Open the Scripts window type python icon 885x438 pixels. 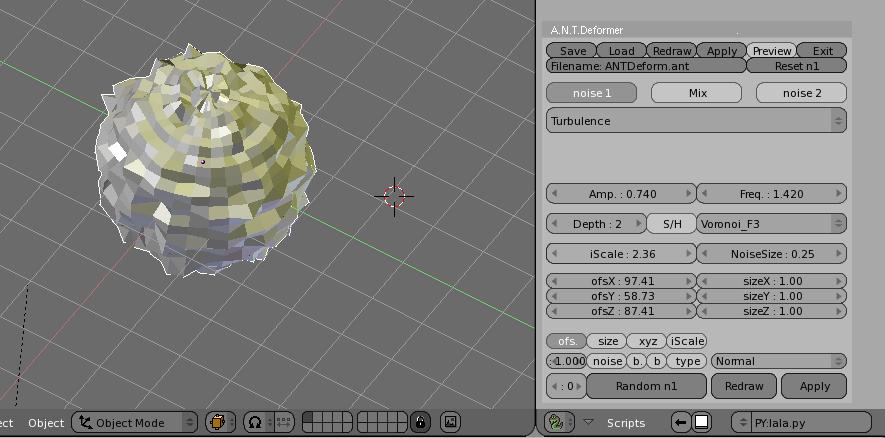[x=555, y=422]
